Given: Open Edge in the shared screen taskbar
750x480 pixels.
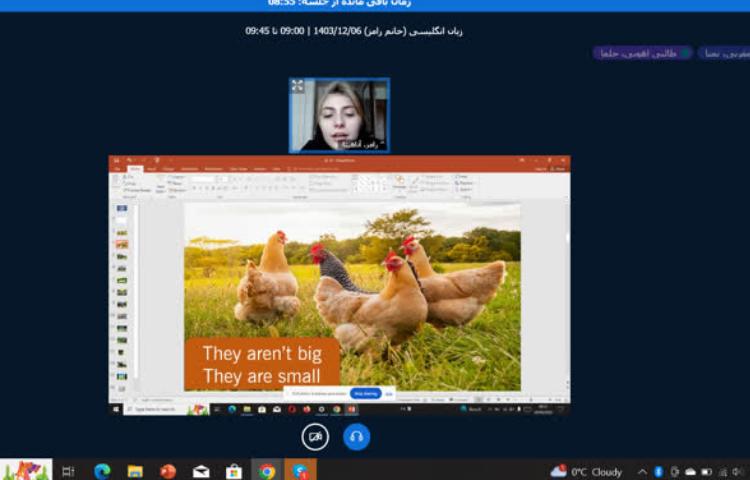Looking at the screenshot, I should [232, 409].
